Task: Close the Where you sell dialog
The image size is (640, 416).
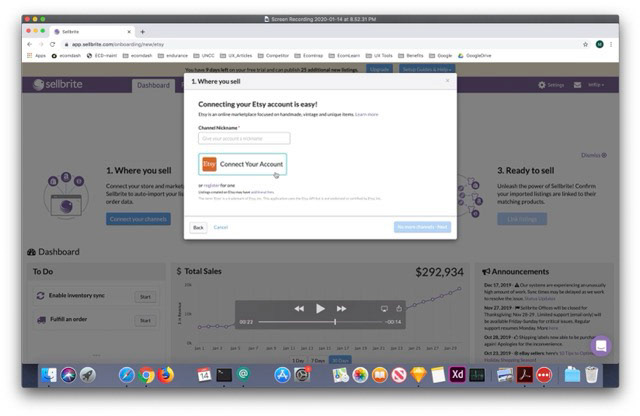Action: [x=447, y=81]
